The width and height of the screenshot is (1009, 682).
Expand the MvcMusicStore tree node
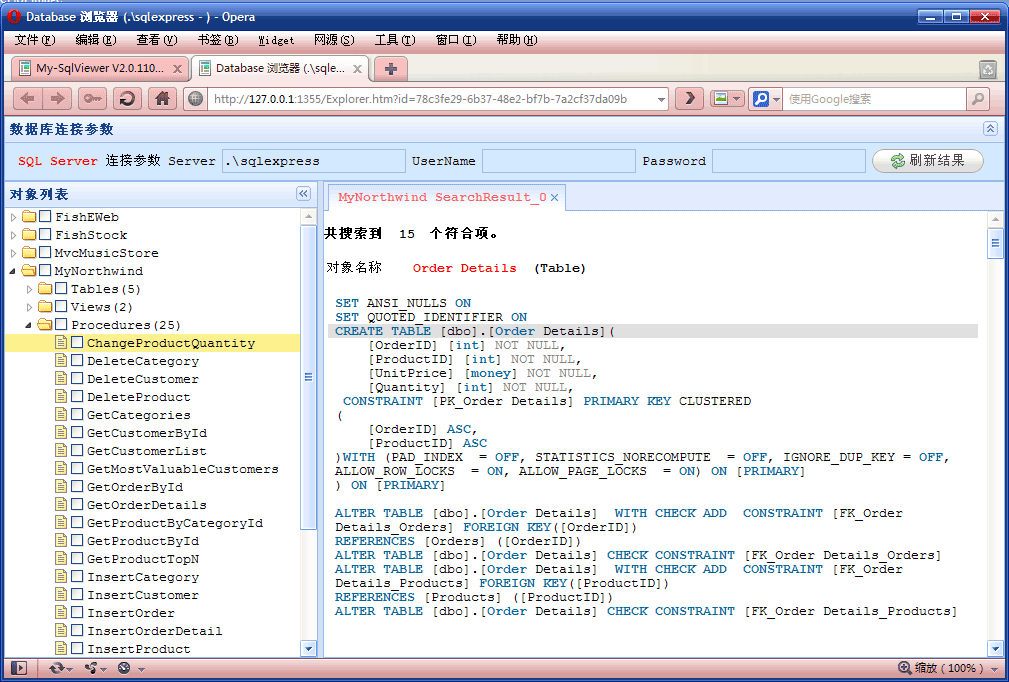(x=14, y=253)
